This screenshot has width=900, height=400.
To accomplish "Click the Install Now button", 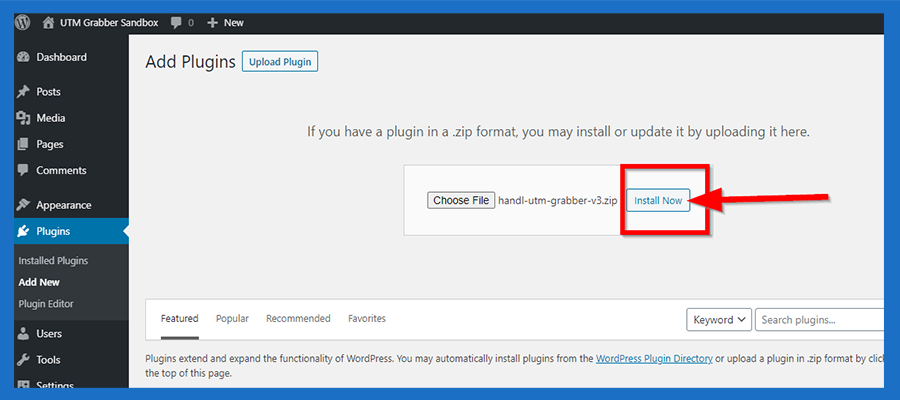I will click(x=658, y=201).
